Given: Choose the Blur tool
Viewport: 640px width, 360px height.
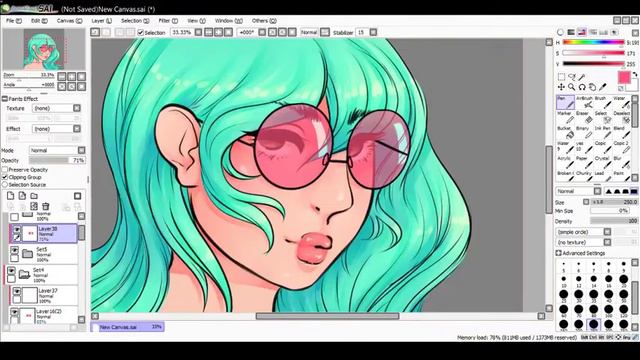Looking at the screenshot, I should (x=622, y=162).
